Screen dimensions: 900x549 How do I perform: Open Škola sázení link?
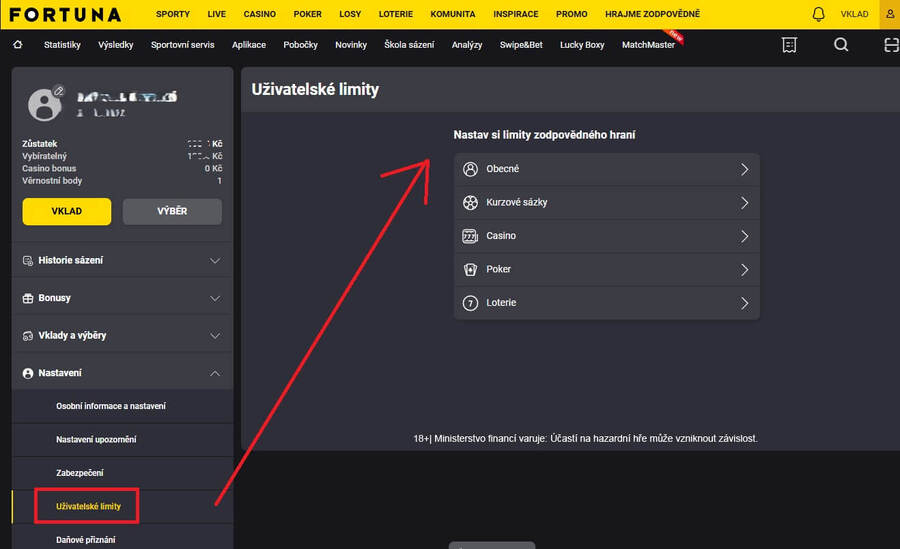click(409, 45)
